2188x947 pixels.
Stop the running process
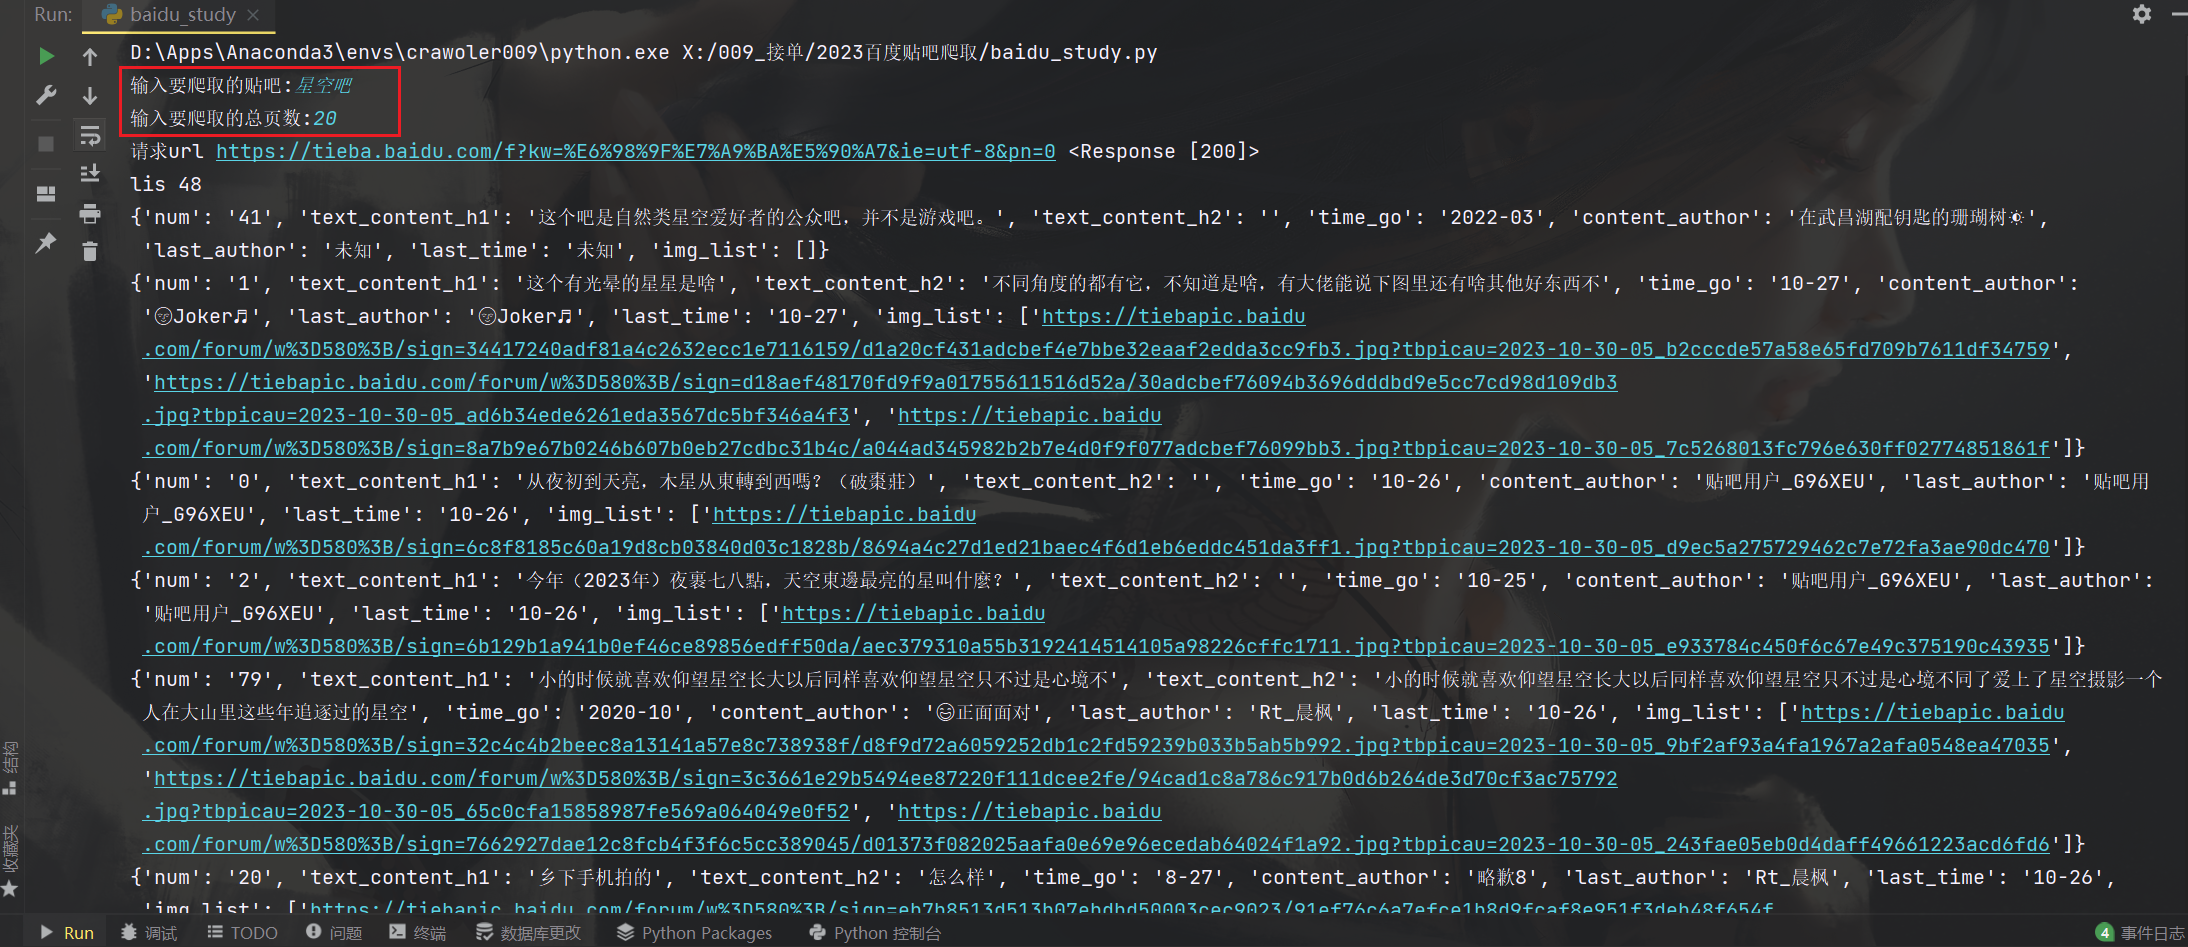tap(46, 142)
